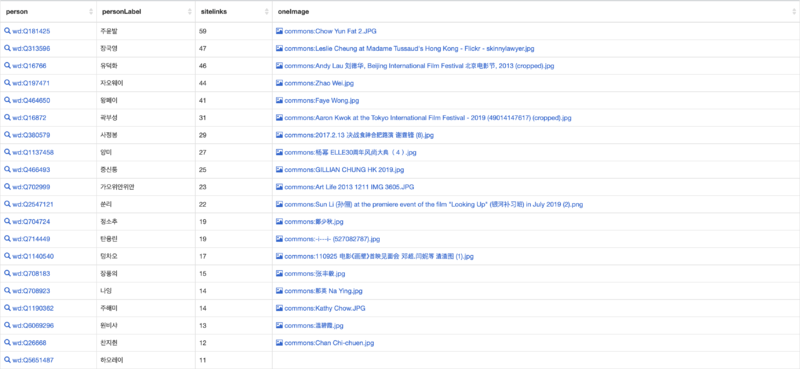Sort the table by personLabel column arrows
The width and height of the screenshot is (800, 369).
point(189,11)
